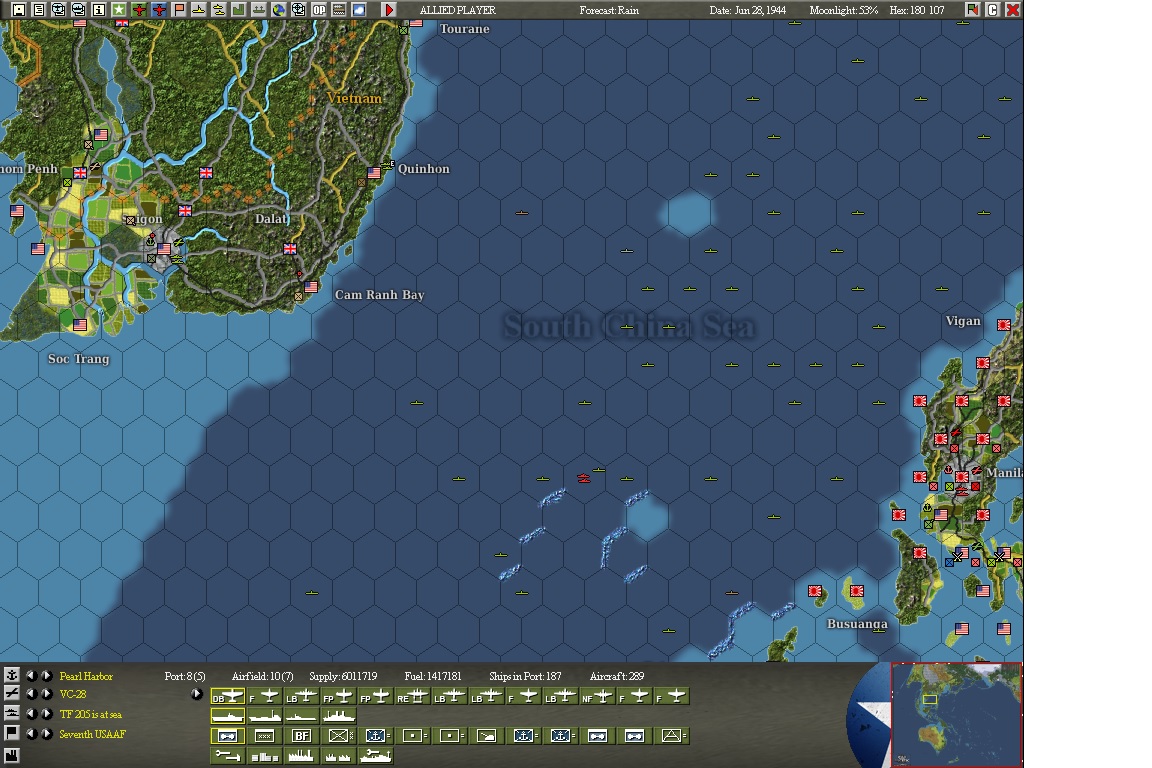Click the single yellow ship toolbar icon

coord(198,10)
